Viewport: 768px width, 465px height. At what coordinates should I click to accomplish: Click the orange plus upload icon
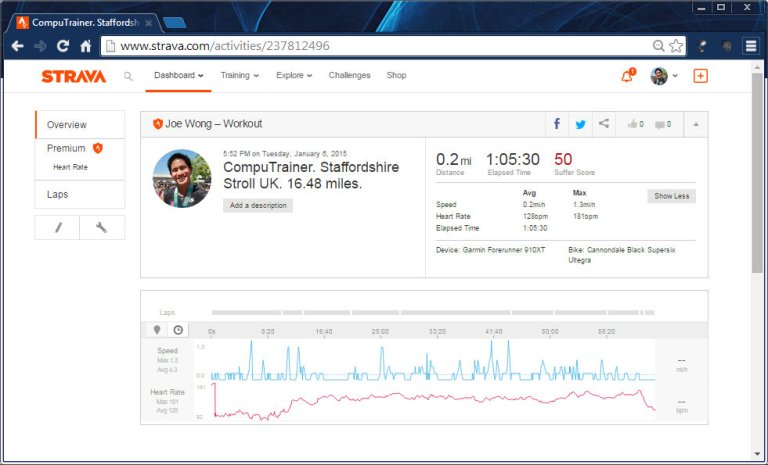(x=700, y=76)
